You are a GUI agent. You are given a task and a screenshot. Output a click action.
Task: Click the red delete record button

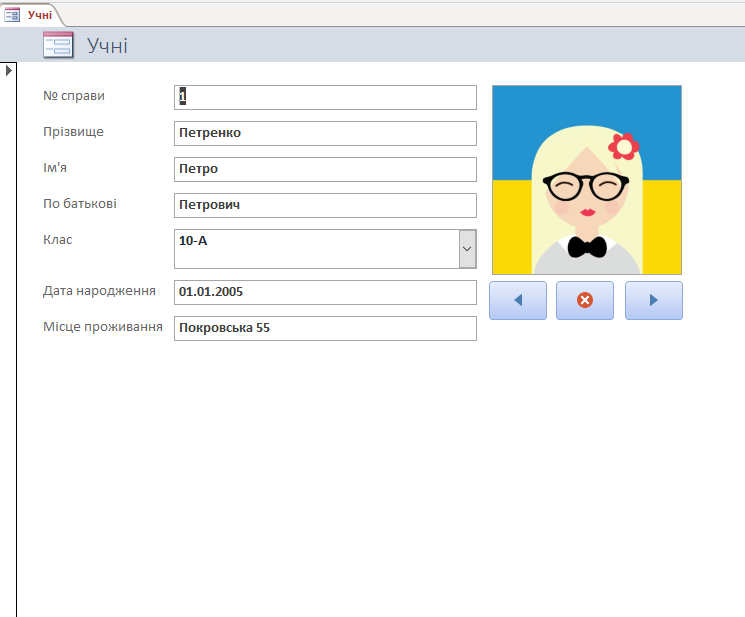(585, 300)
